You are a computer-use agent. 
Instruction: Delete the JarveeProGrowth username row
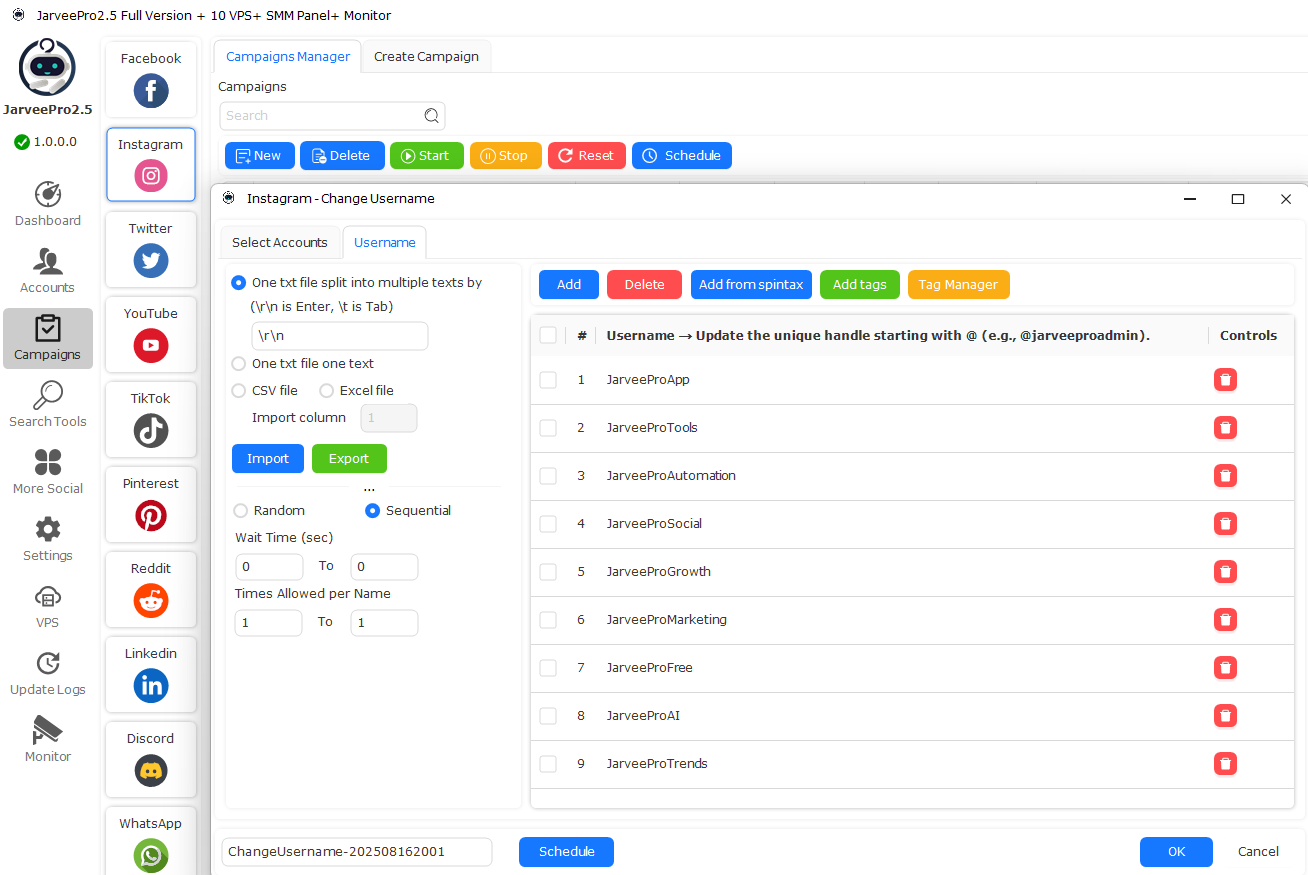1225,572
